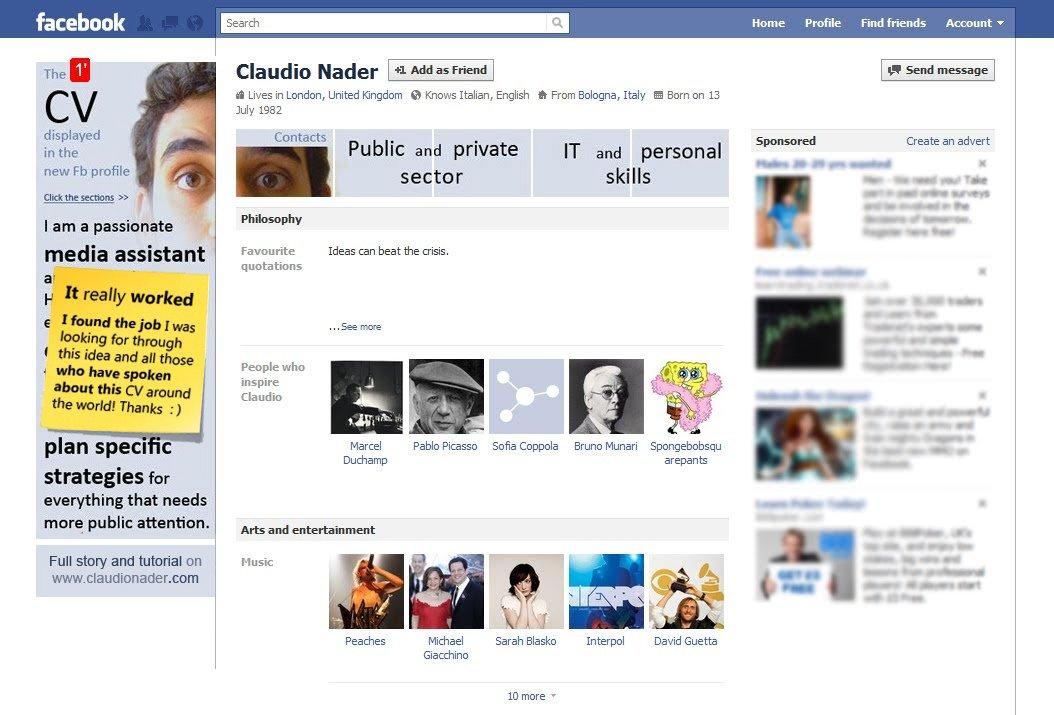Image resolution: width=1054 pixels, height=715 pixels.
Task: Open London, United Kingdom link
Action: tap(344, 95)
